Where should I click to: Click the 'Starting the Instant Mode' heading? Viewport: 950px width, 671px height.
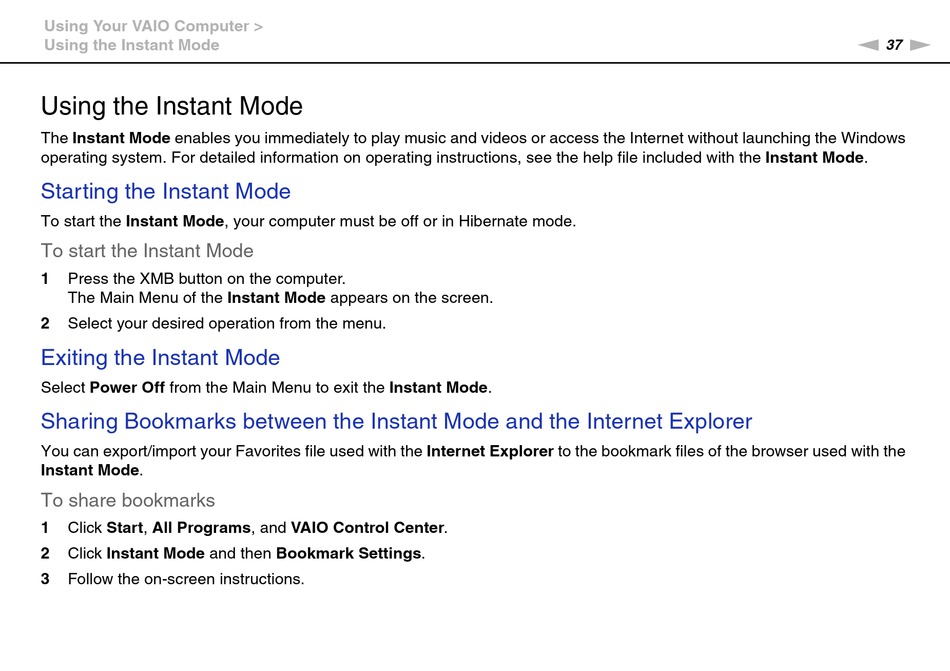click(165, 191)
